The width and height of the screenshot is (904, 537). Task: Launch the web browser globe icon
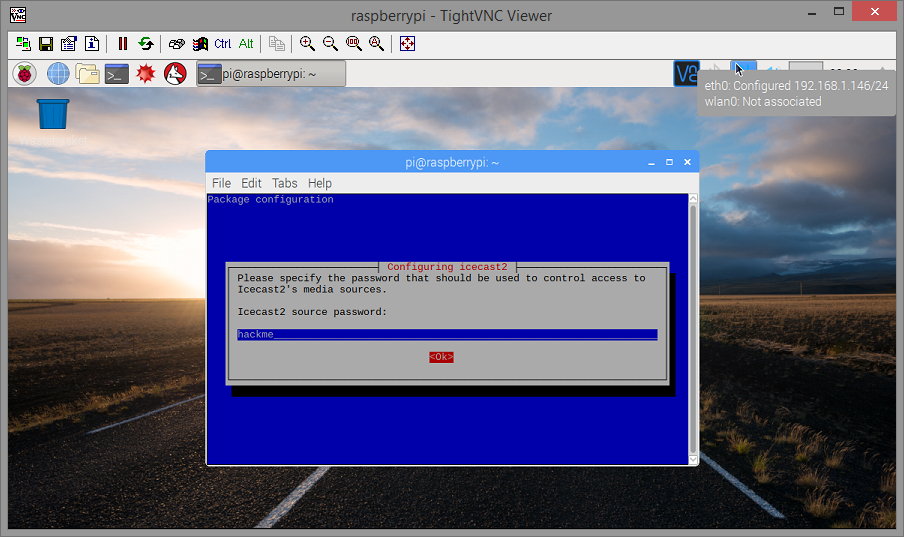point(58,74)
